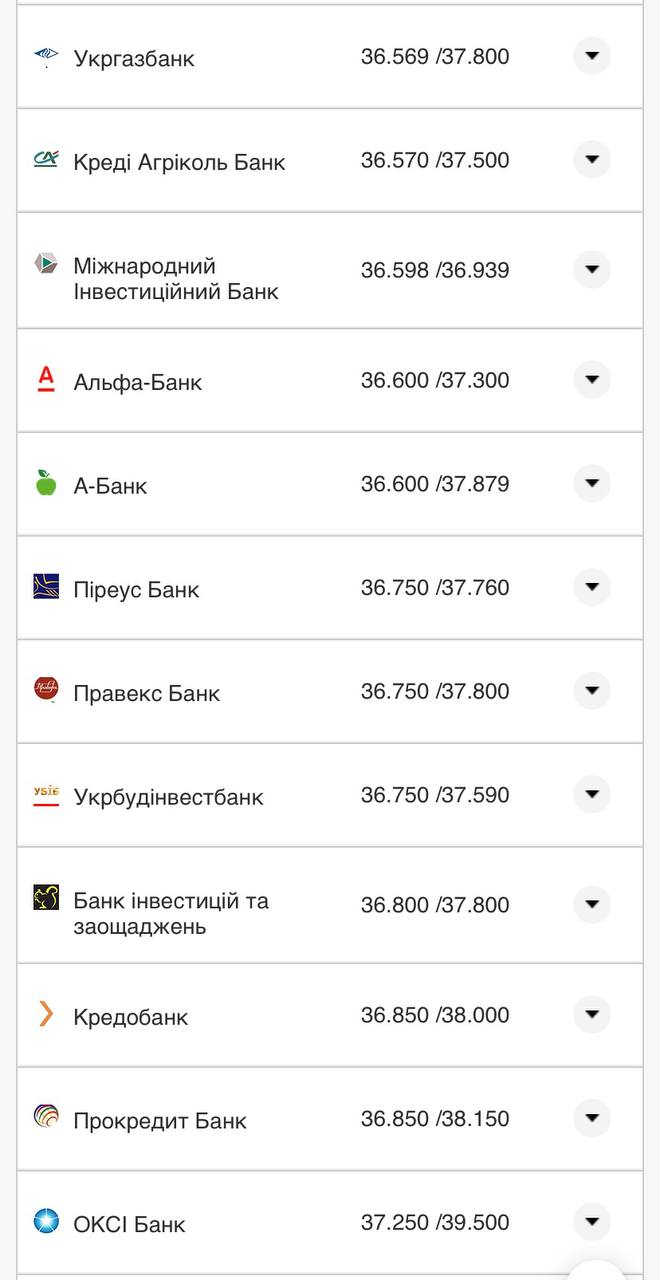Click the ОКСІ Банк blue logo
Viewport: 660px width, 1280px height.
(x=46, y=1221)
